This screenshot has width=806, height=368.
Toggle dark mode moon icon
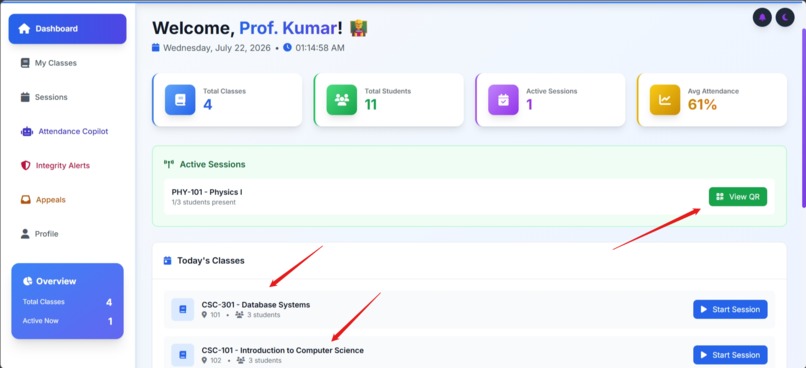pyautogui.click(x=785, y=18)
